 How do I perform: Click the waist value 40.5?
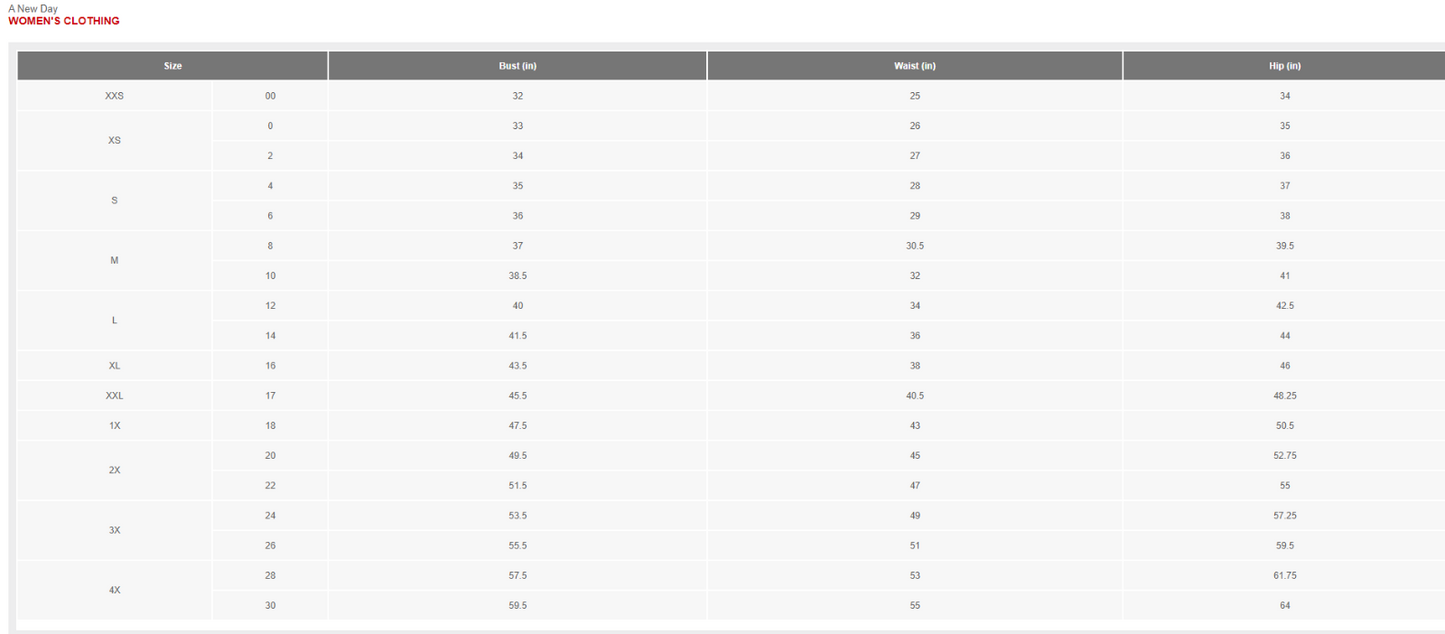click(x=915, y=396)
